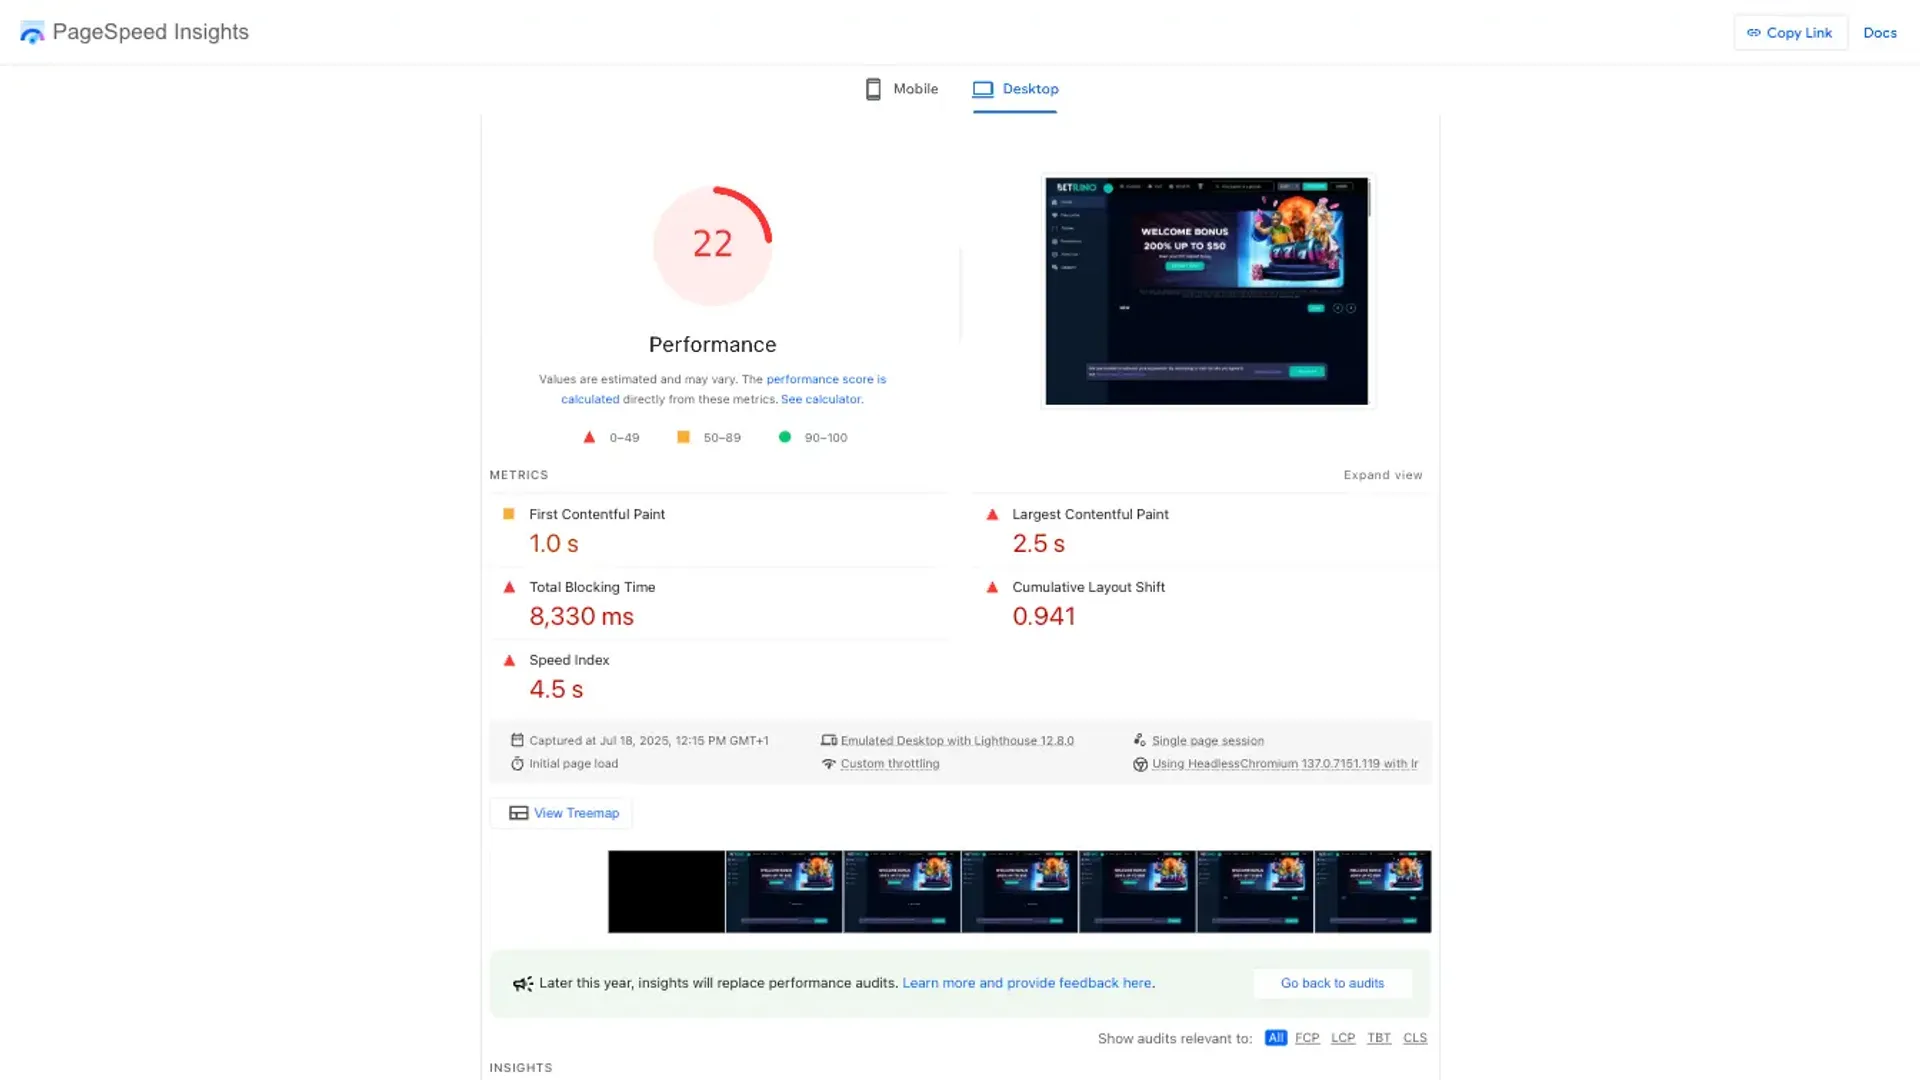The width and height of the screenshot is (1920, 1080).
Task: Click Using HeadlessChromium 137.0.7151.119 text
Action: [x=1285, y=764]
